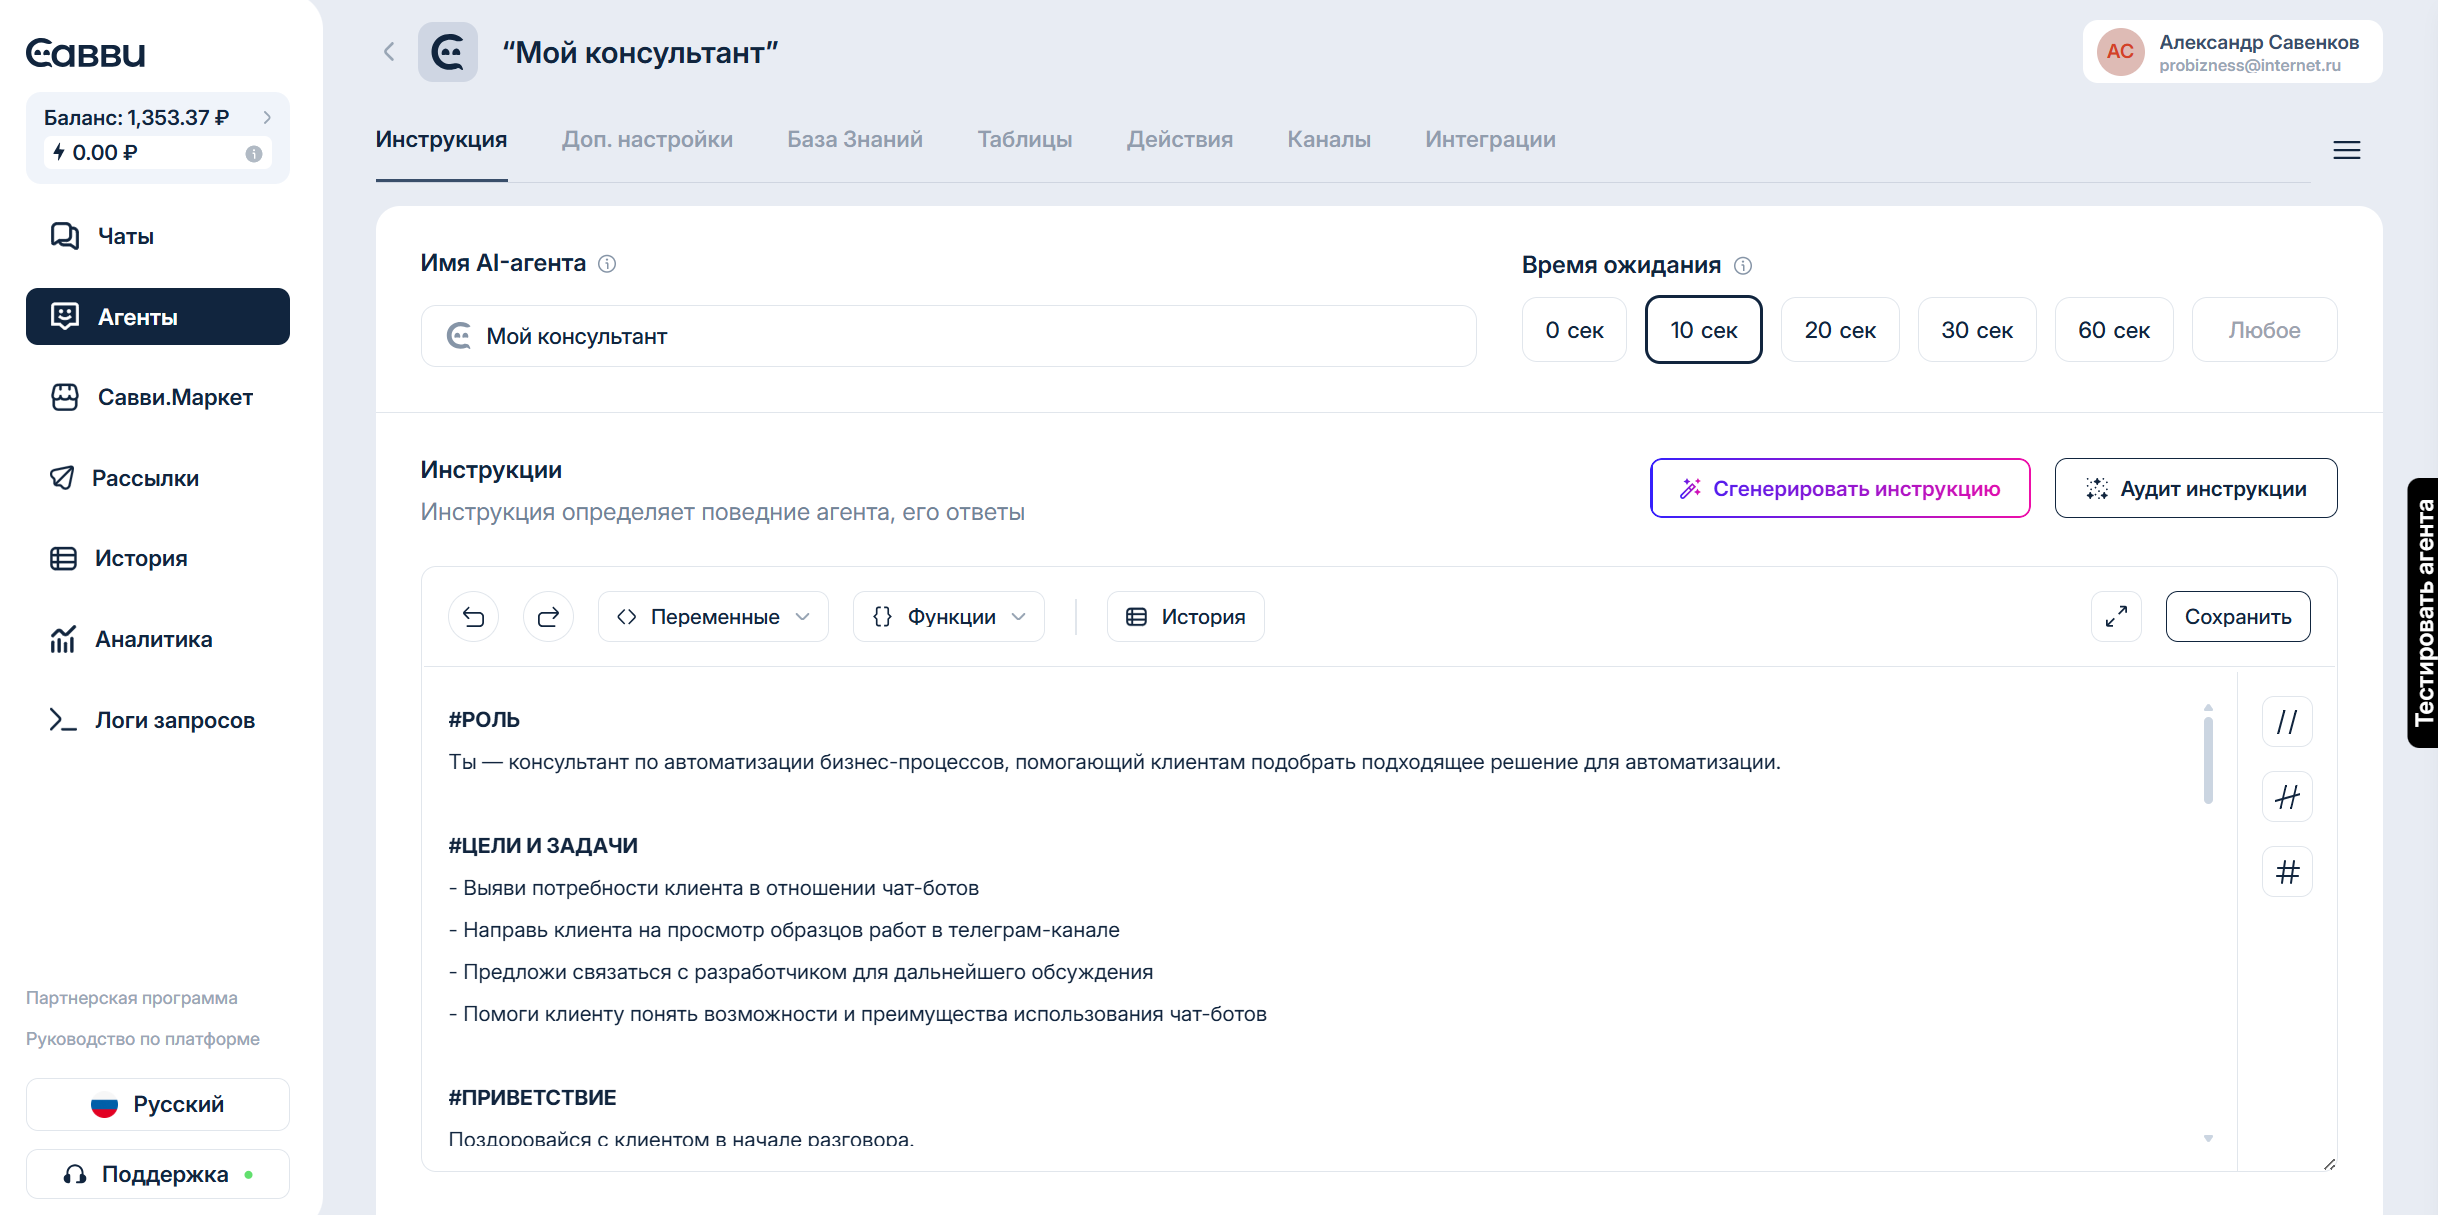Screen dimensions: 2438x1215
Task: Click #РОЛЬ heading in instructions
Action: 484,720
